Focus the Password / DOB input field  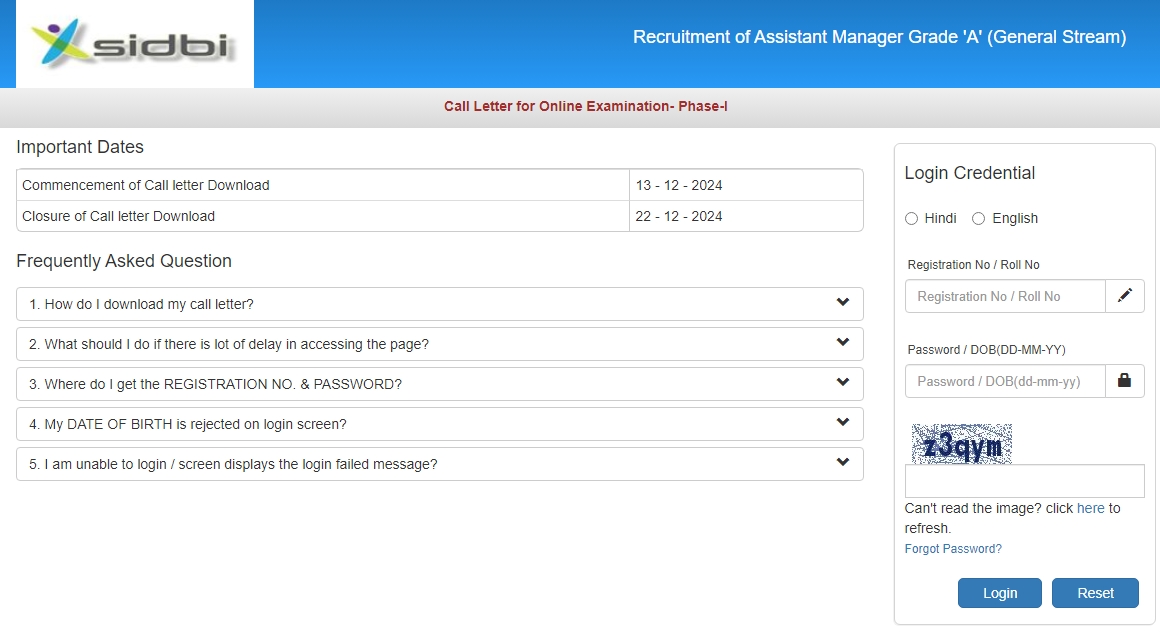pos(1004,381)
